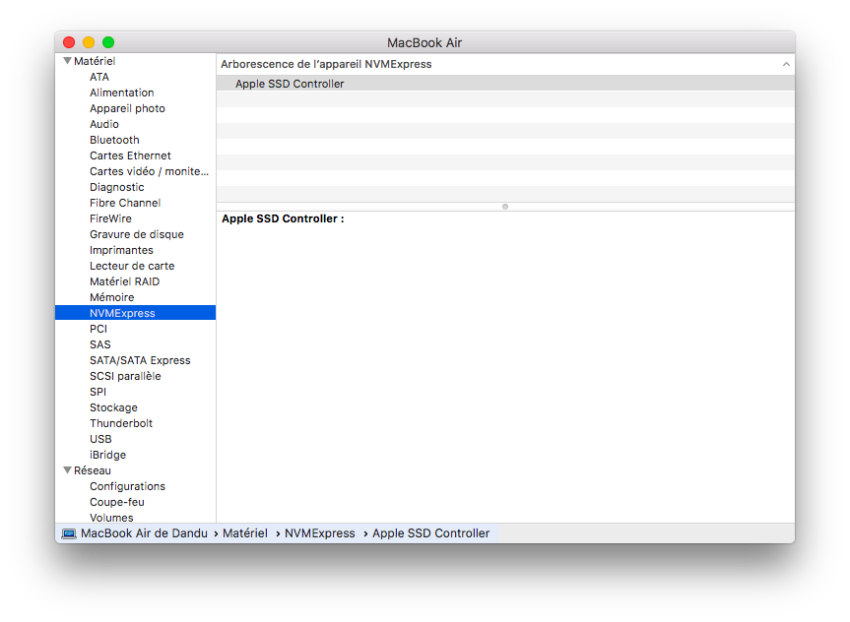Select Matériel RAID category
Screen dimensions: 850x622
tap(125, 281)
